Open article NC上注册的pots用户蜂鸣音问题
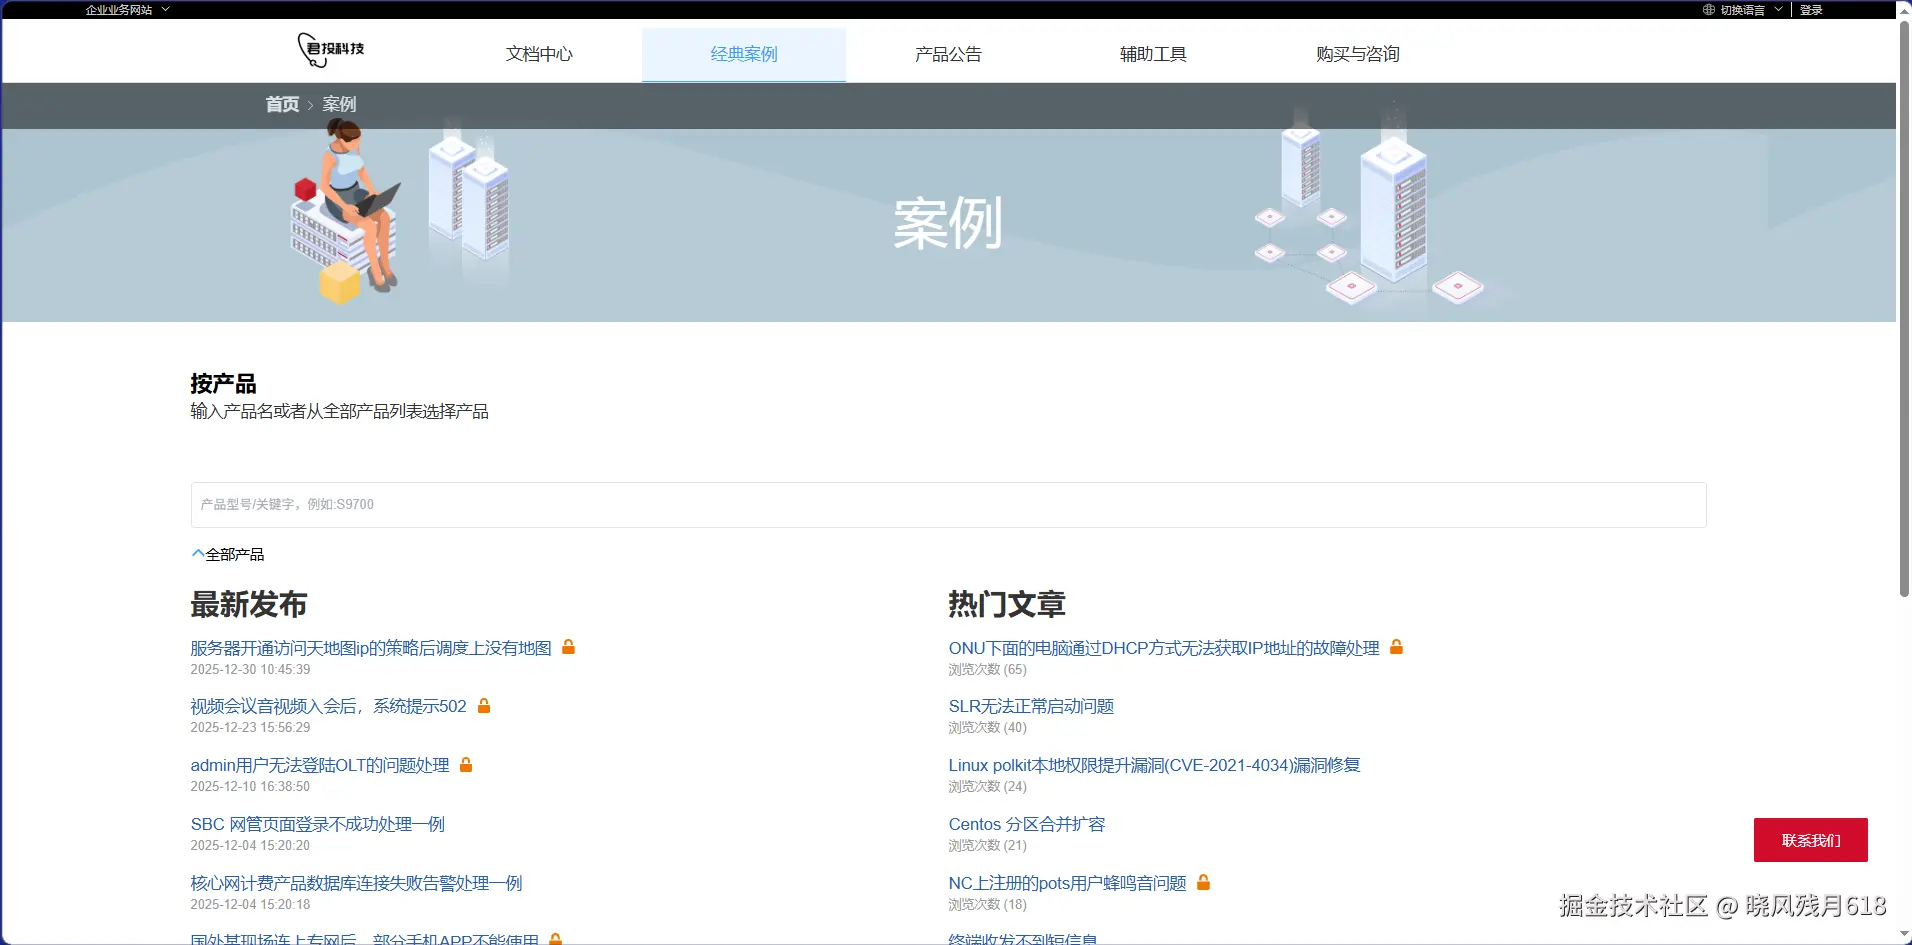The image size is (1912, 945). 1068,883
